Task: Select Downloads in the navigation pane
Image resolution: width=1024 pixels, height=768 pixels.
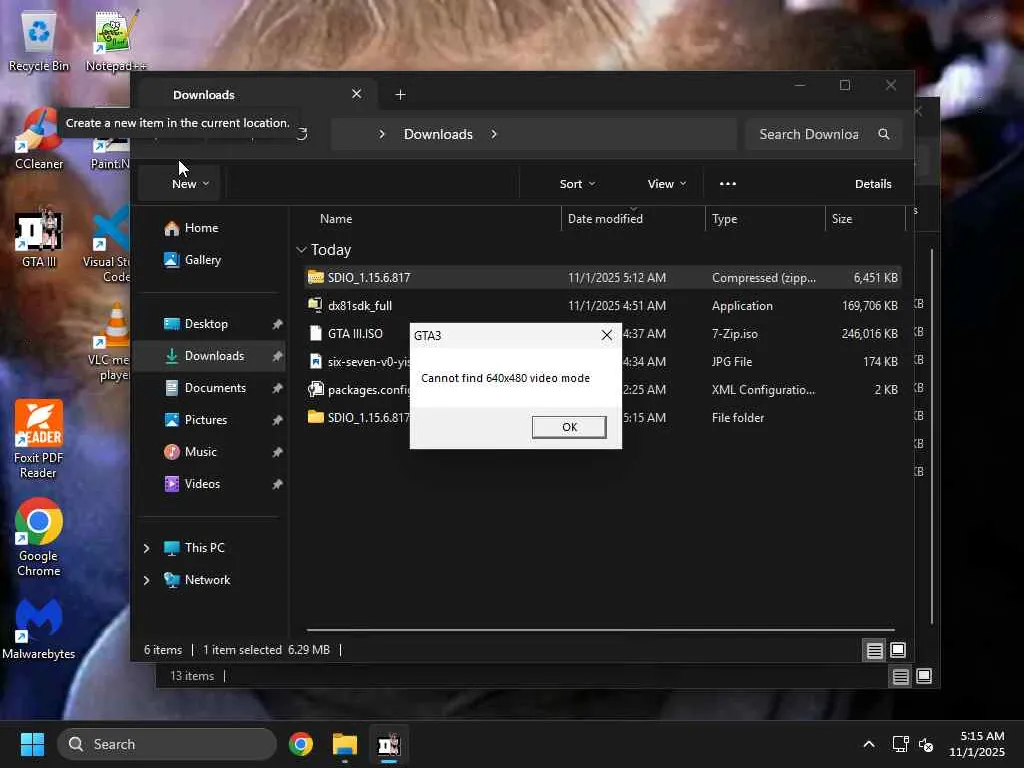Action: 211,356
